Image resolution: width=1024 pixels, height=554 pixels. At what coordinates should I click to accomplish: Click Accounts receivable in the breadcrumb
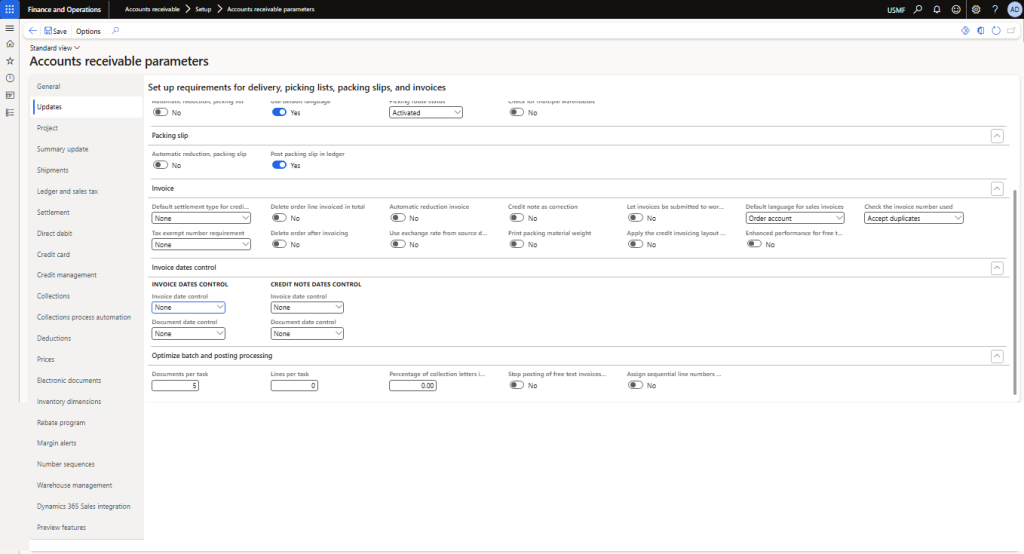pyautogui.click(x=151, y=8)
